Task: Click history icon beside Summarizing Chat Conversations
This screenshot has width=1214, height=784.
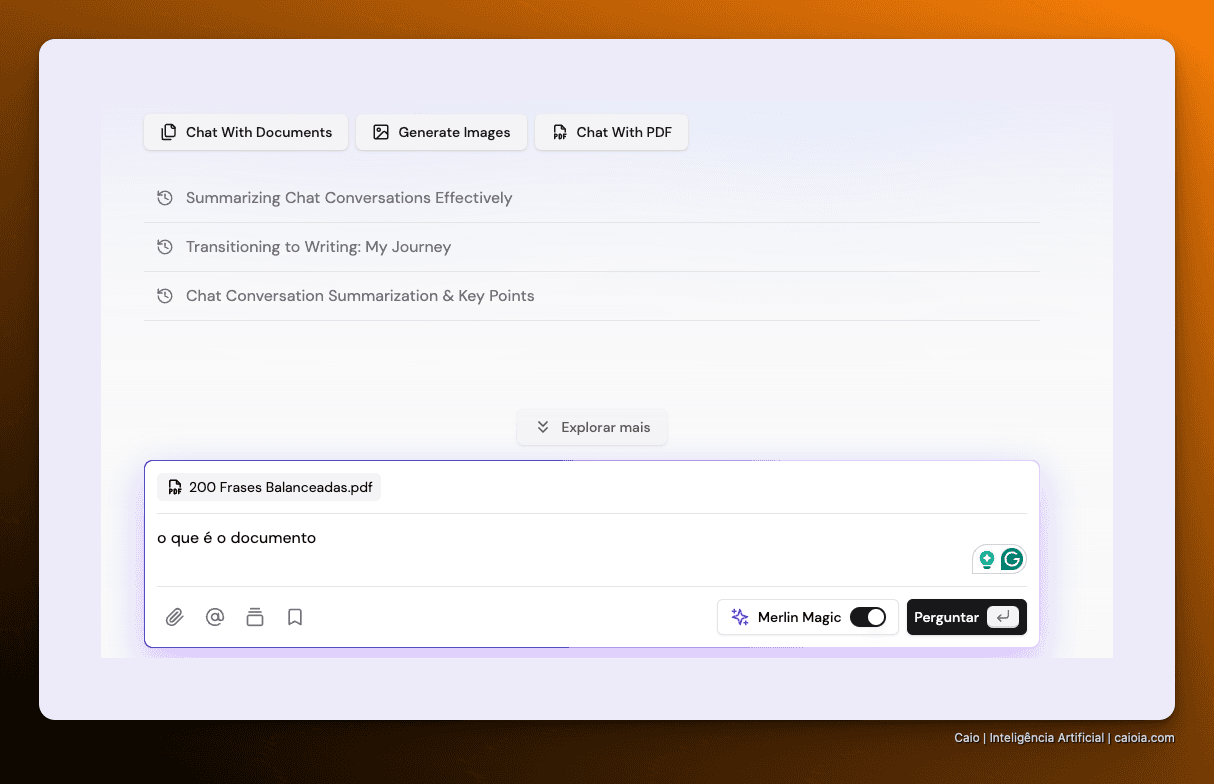Action: 165,198
